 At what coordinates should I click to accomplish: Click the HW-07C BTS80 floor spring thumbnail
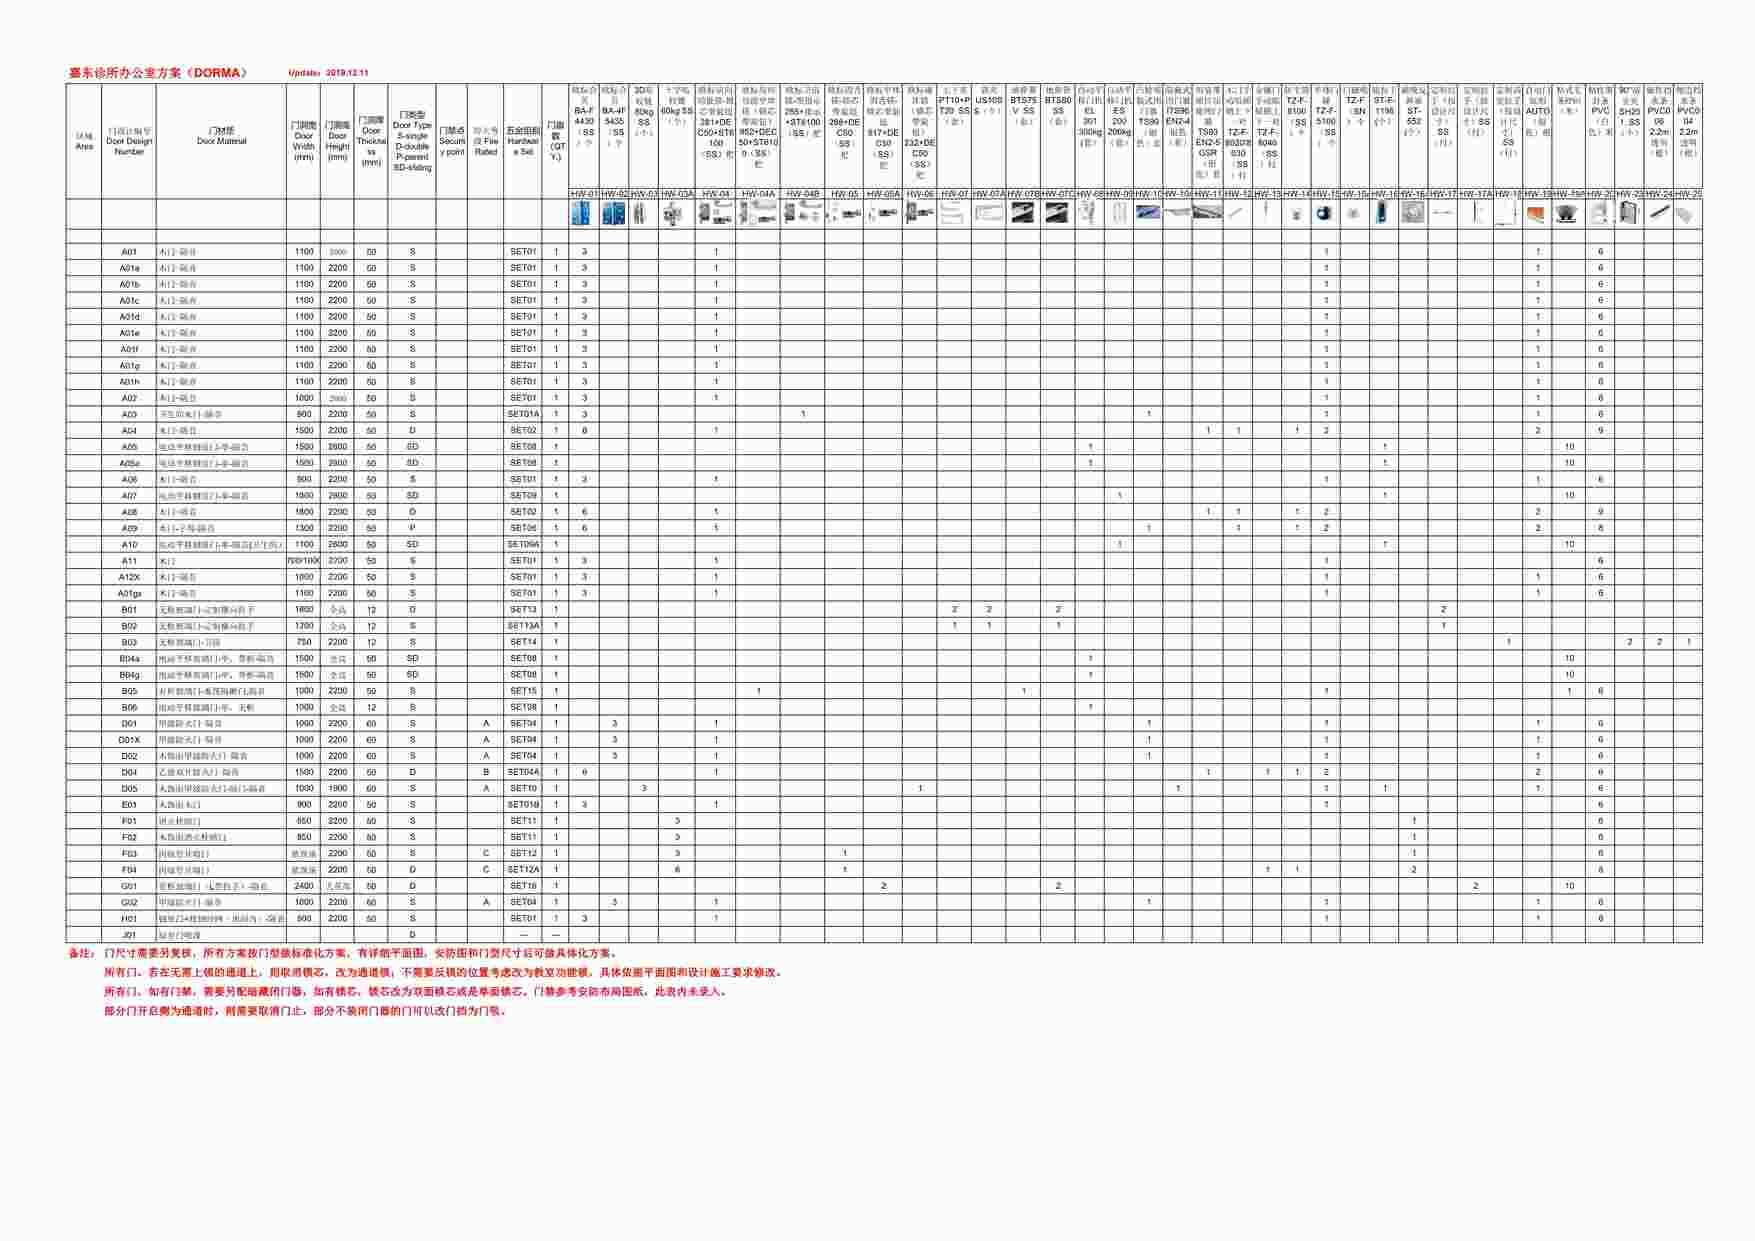coord(1057,213)
